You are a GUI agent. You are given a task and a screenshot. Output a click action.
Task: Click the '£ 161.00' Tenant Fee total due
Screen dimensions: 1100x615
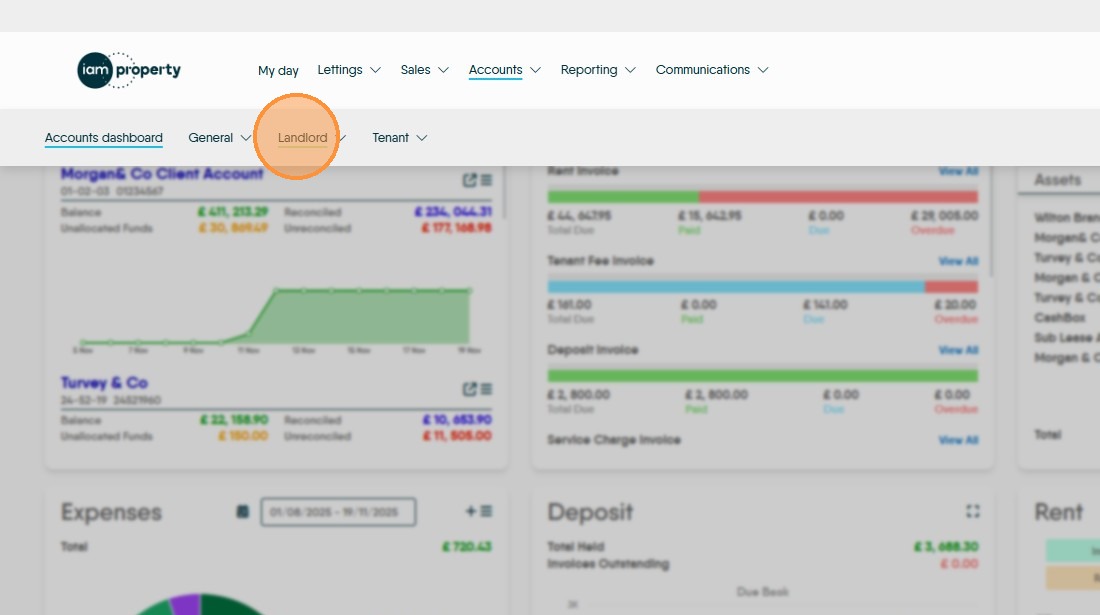pos(570,305)
